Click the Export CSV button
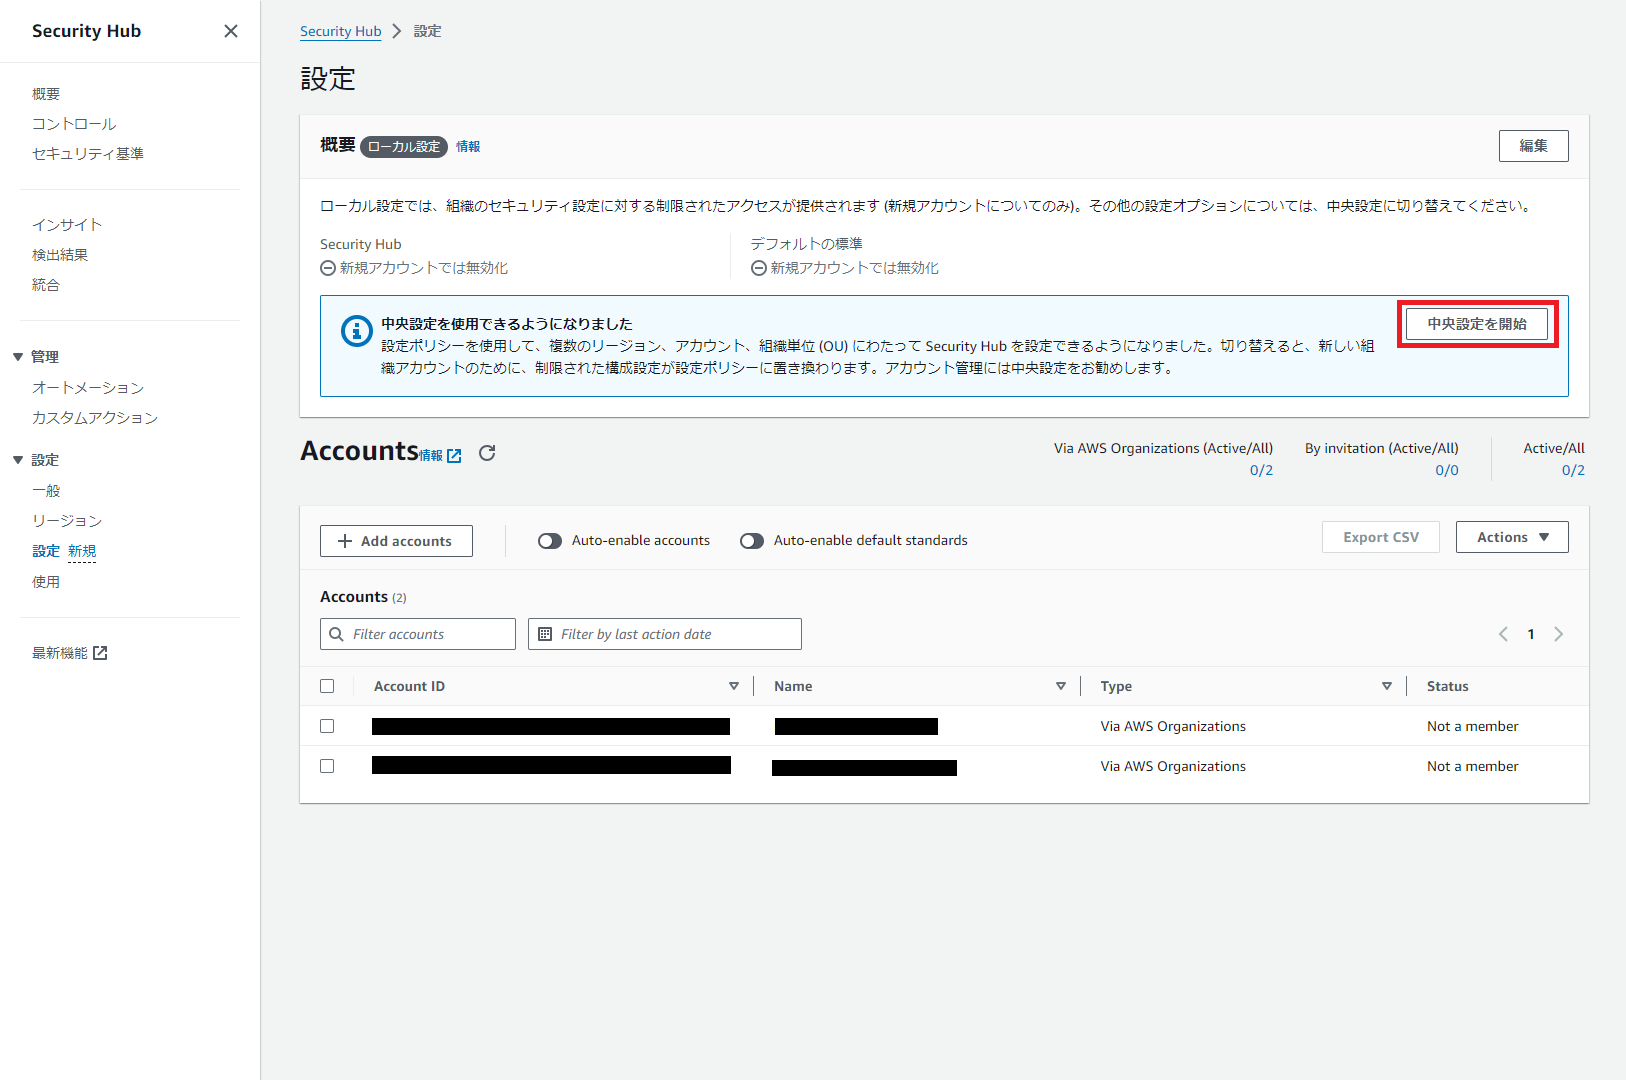 (1380, 537)
